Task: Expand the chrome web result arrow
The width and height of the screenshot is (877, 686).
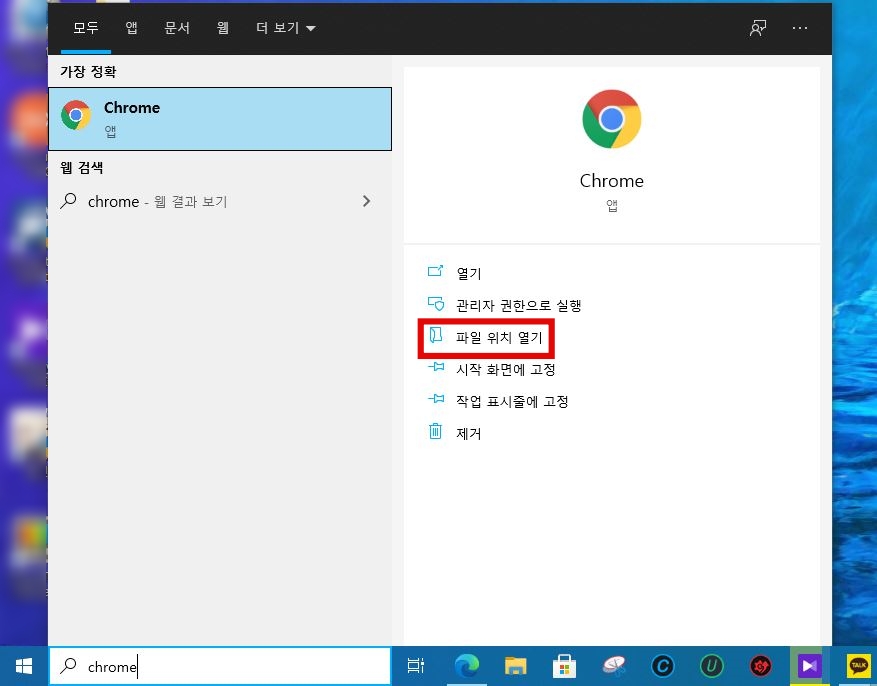Action: tap(366, 201)
